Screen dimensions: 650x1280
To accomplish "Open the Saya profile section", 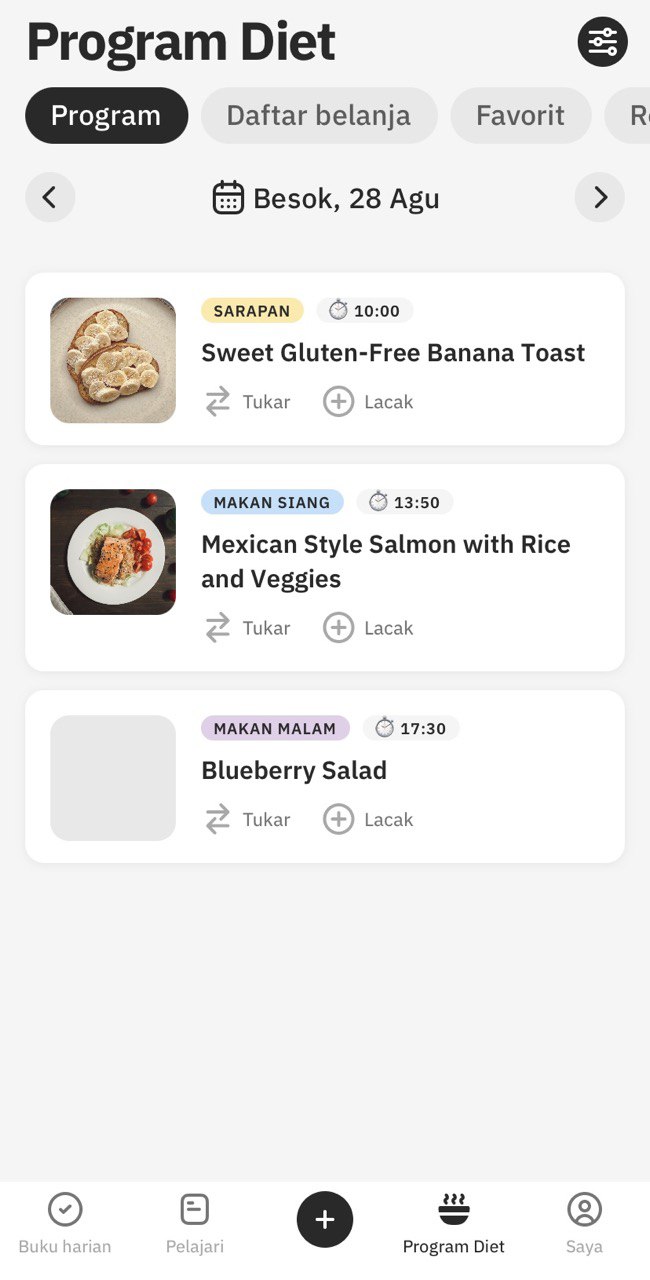I will [584, 1223].
